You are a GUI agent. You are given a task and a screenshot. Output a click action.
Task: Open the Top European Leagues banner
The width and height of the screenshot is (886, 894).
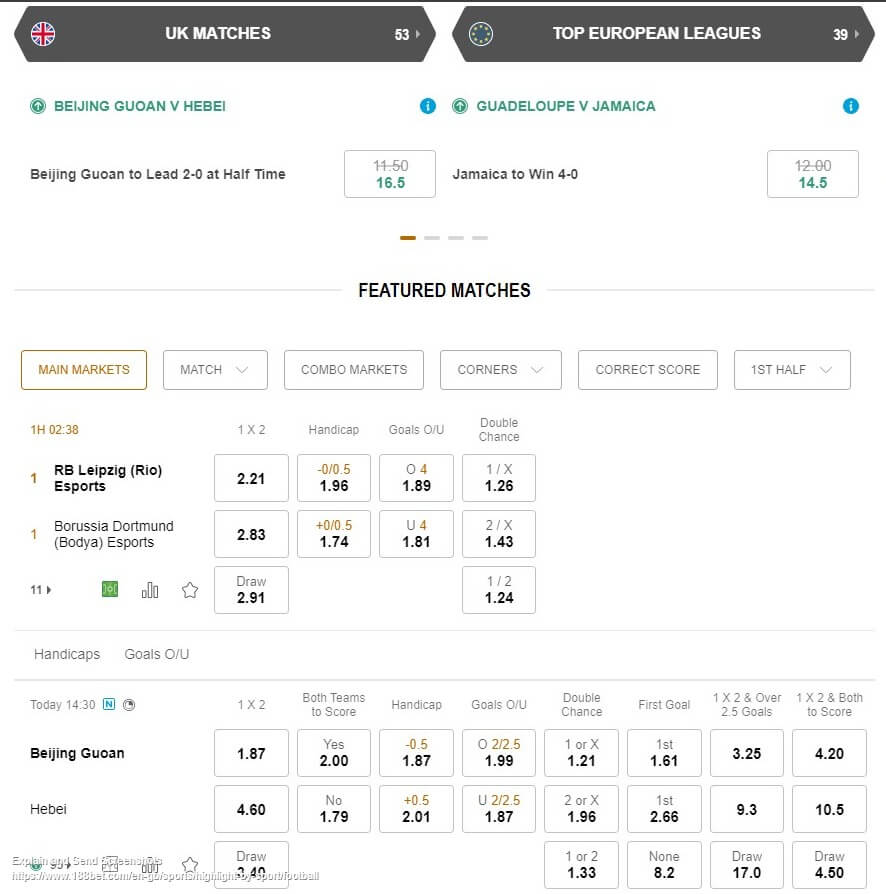point(663,34)
